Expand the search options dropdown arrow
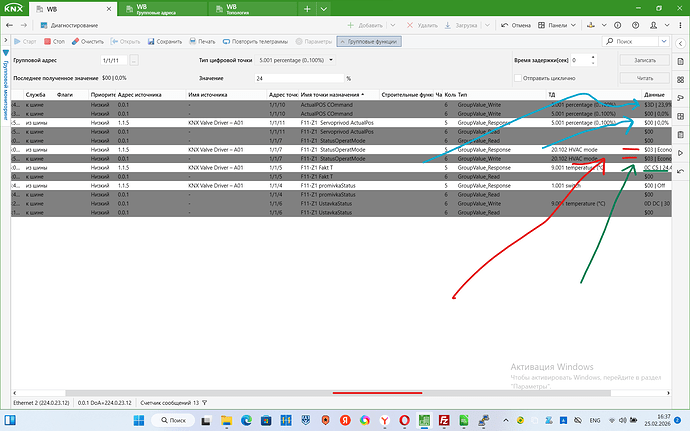The height and width of the screenshot is (431, 690). tap(664, 41)
